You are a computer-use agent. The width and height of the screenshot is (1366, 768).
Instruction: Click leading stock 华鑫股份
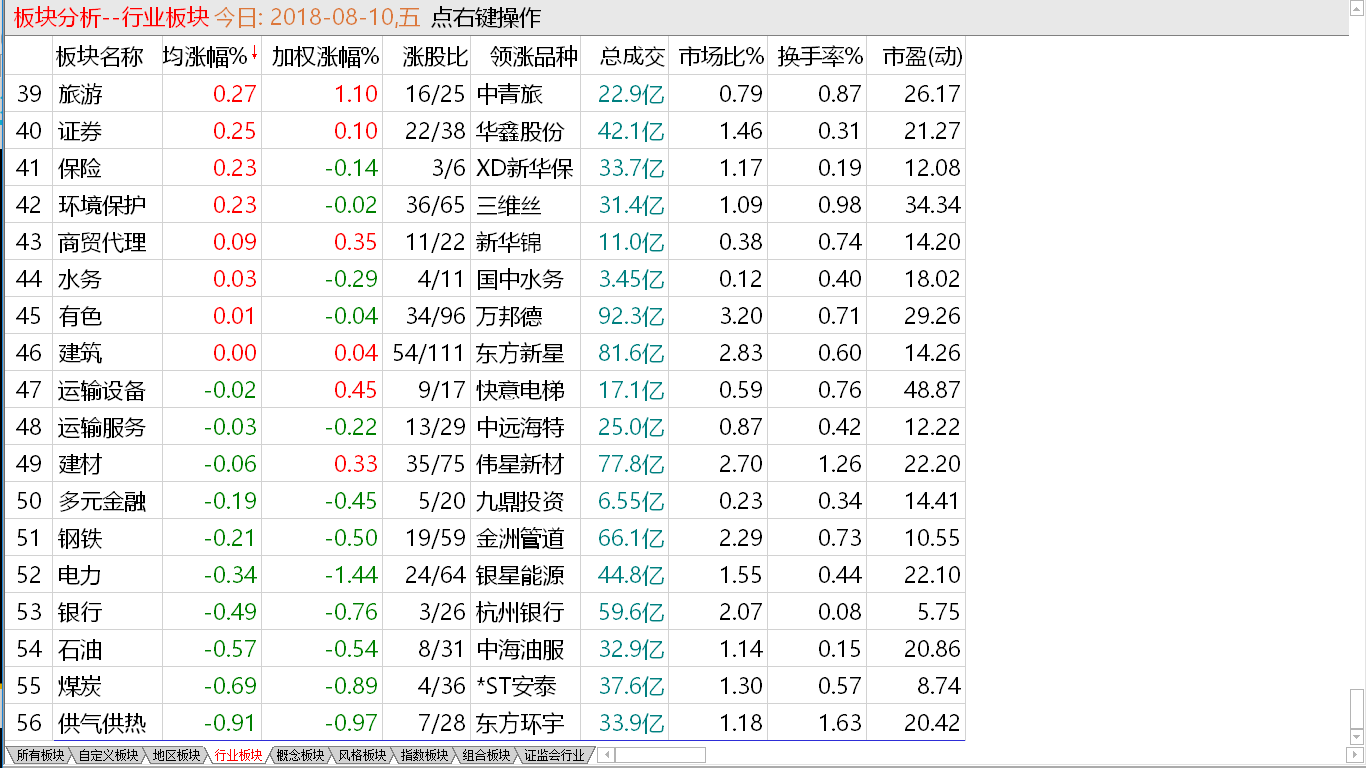pyautogui.click(x=521, y=131)
